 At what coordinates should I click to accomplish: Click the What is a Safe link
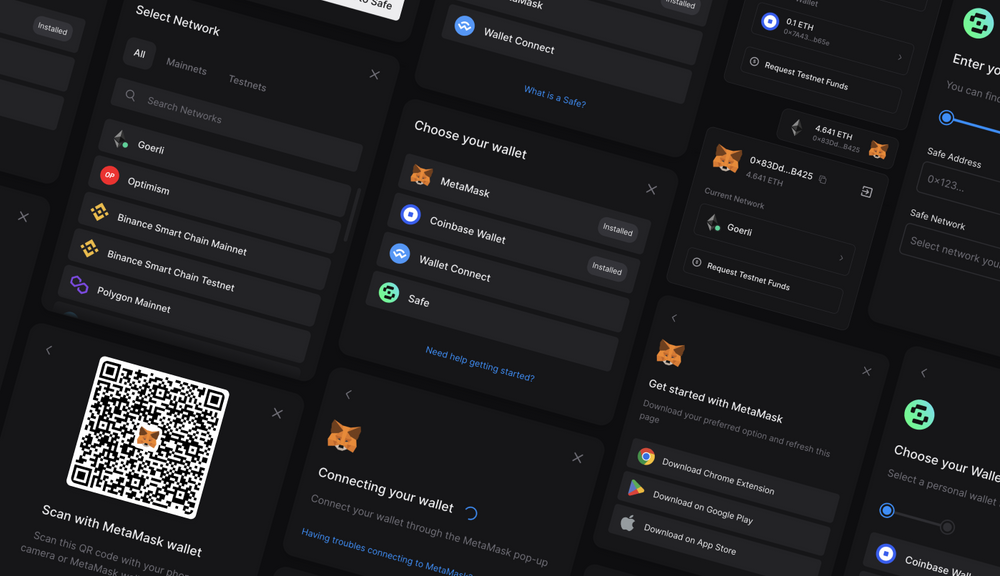(x=555, y=97)
